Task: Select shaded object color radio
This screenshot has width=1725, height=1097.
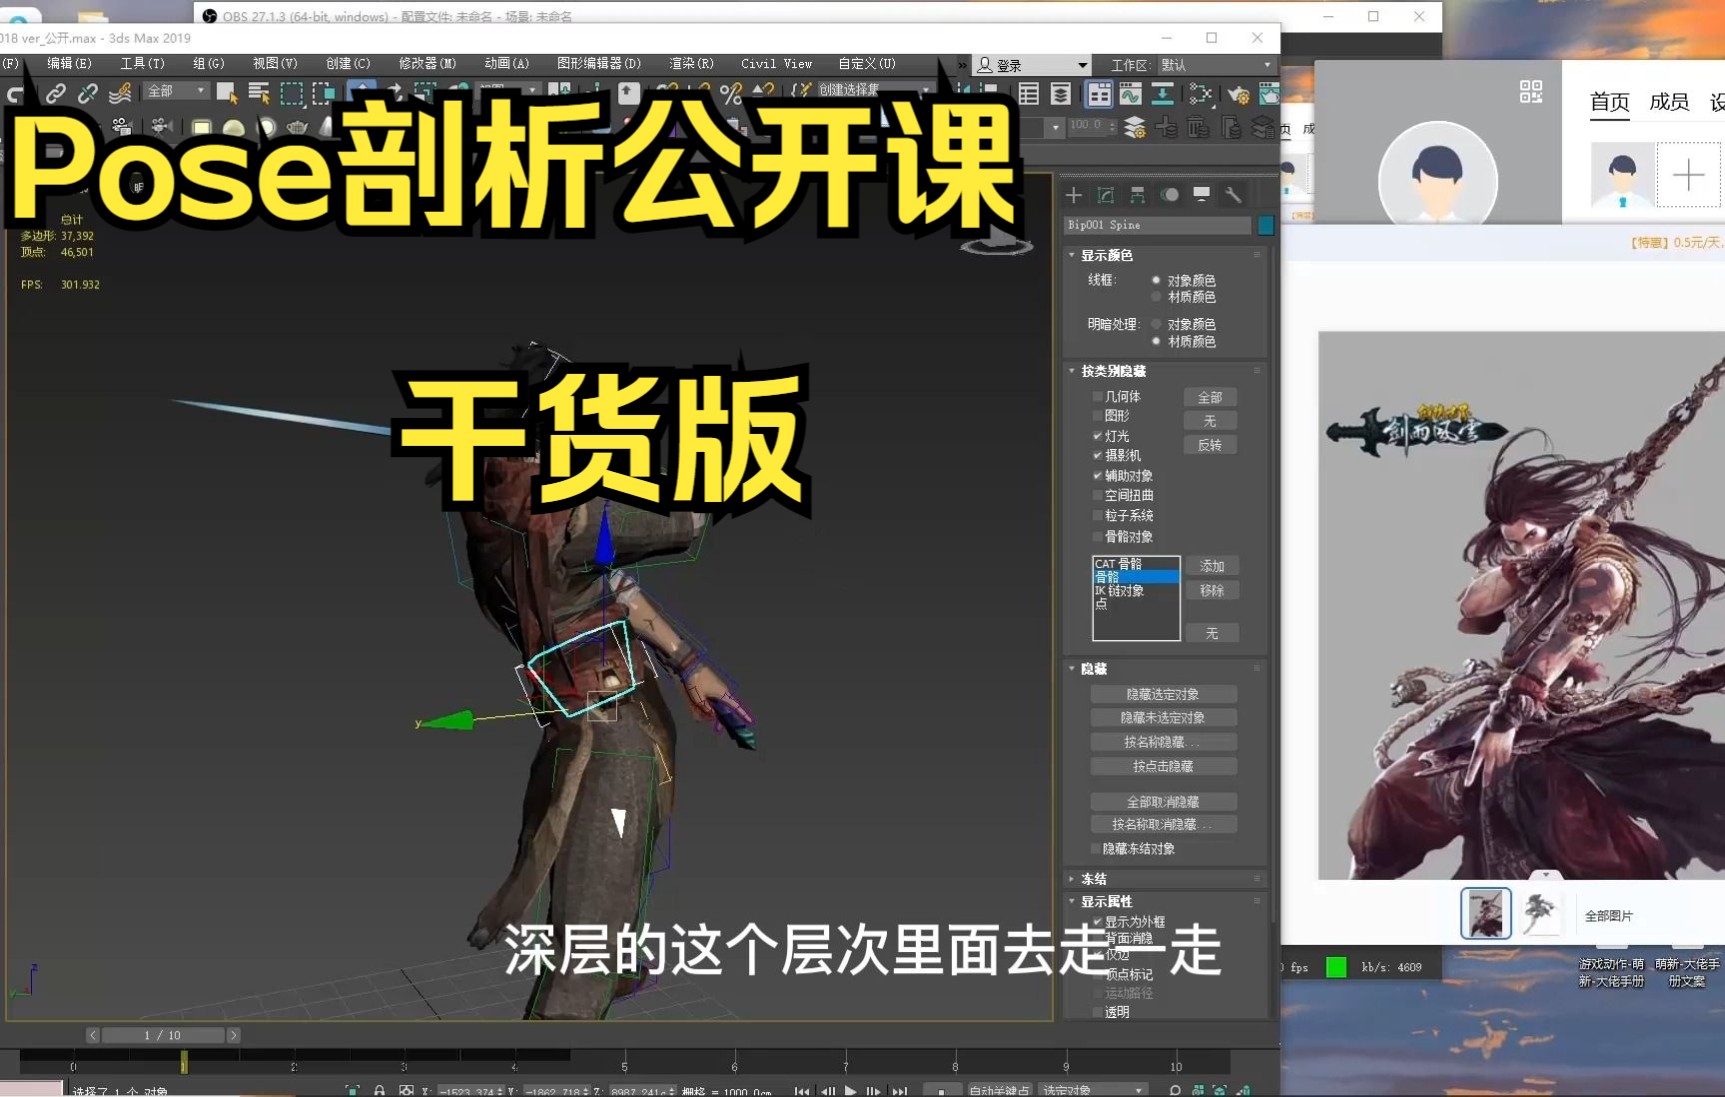Action: coord(1156,324)
